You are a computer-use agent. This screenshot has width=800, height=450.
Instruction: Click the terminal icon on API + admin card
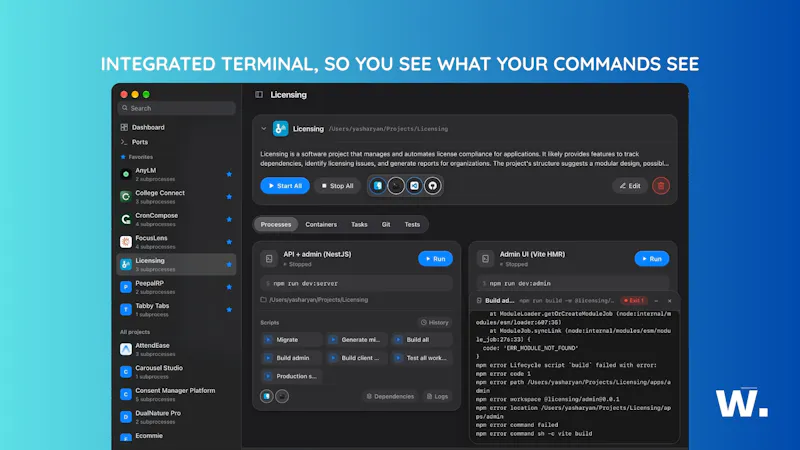(x=269, y=259)
